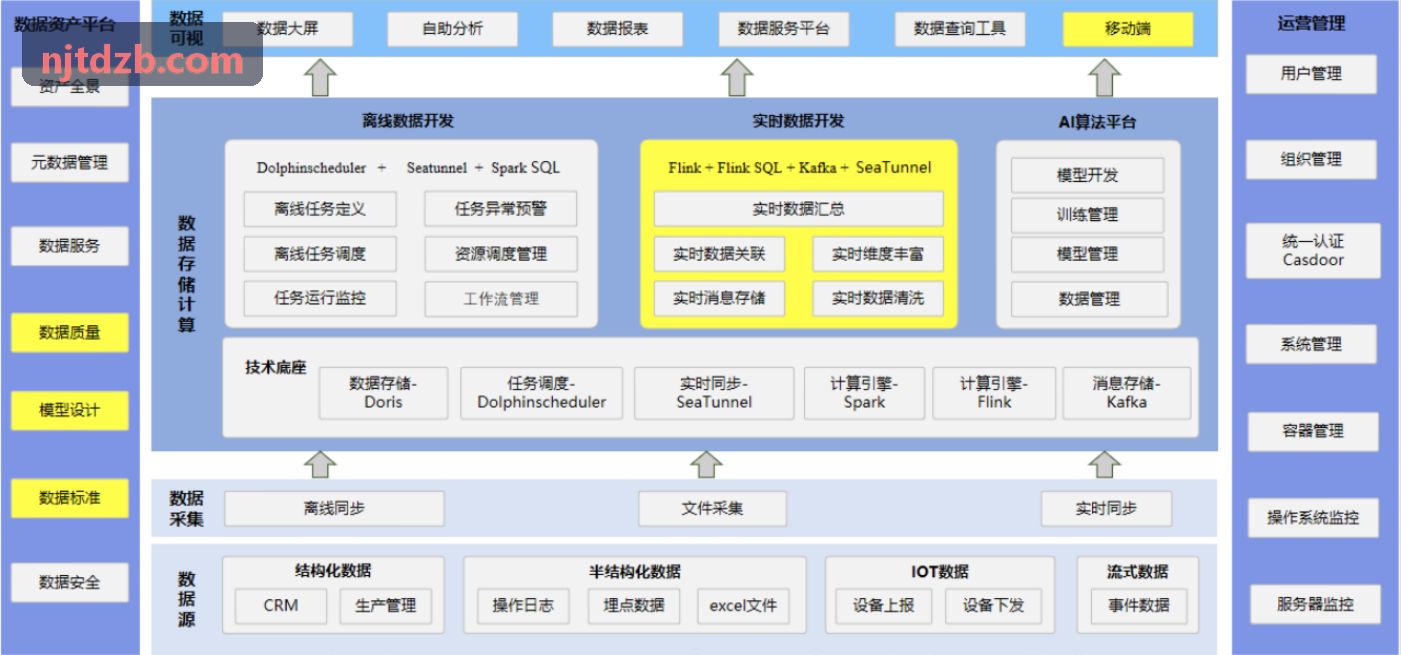Open the 模型设计 block

(x=69, y=410)
